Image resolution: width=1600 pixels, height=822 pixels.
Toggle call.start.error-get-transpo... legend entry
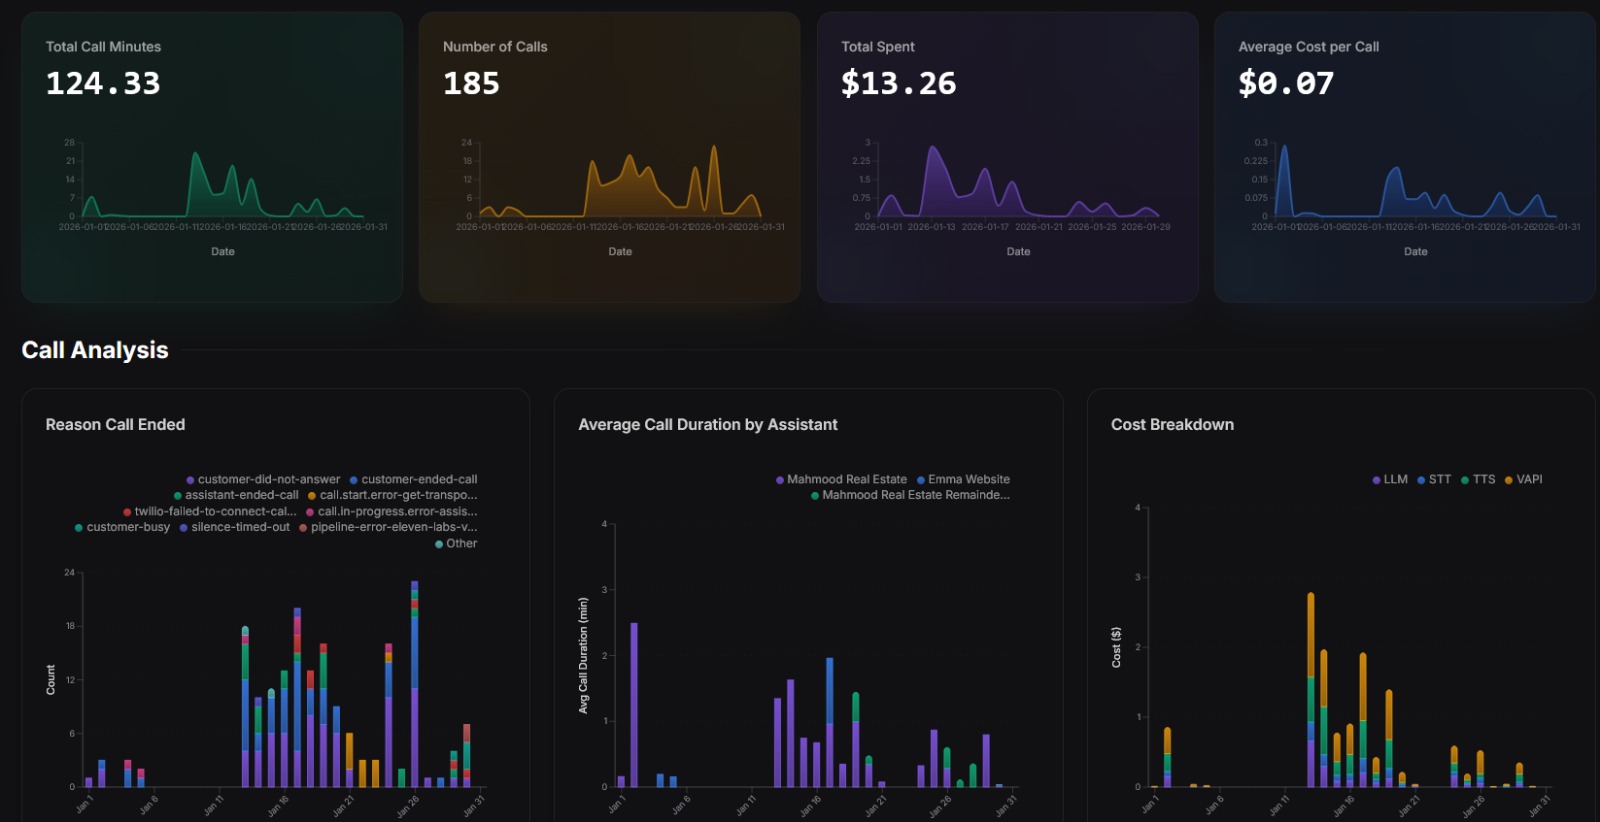pyautogui.click(x=392, y=495)
